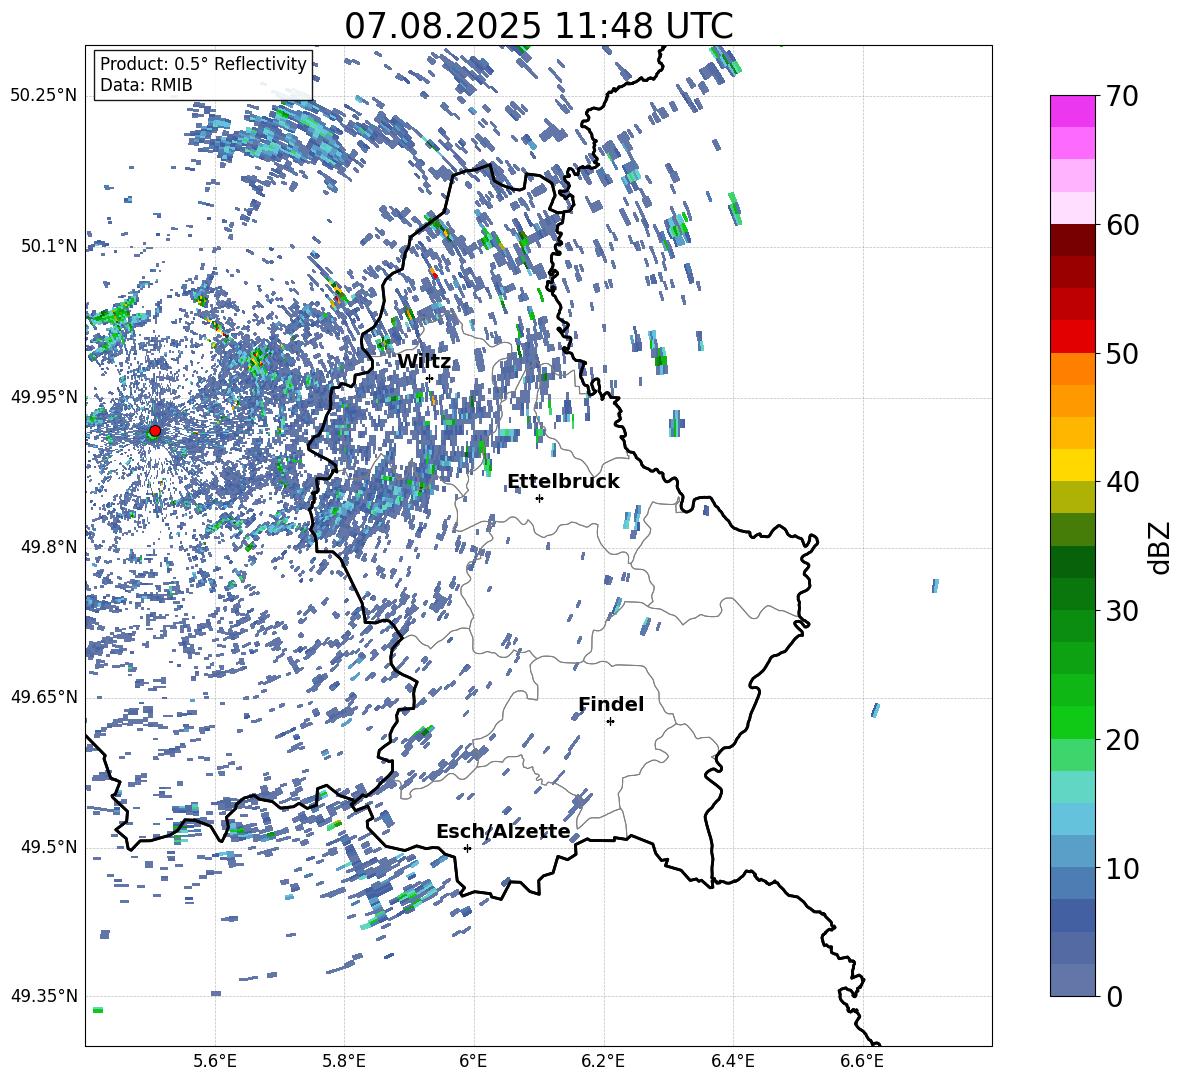
Task: Click the 49.35°N latitude label
Action: (44, 996)
